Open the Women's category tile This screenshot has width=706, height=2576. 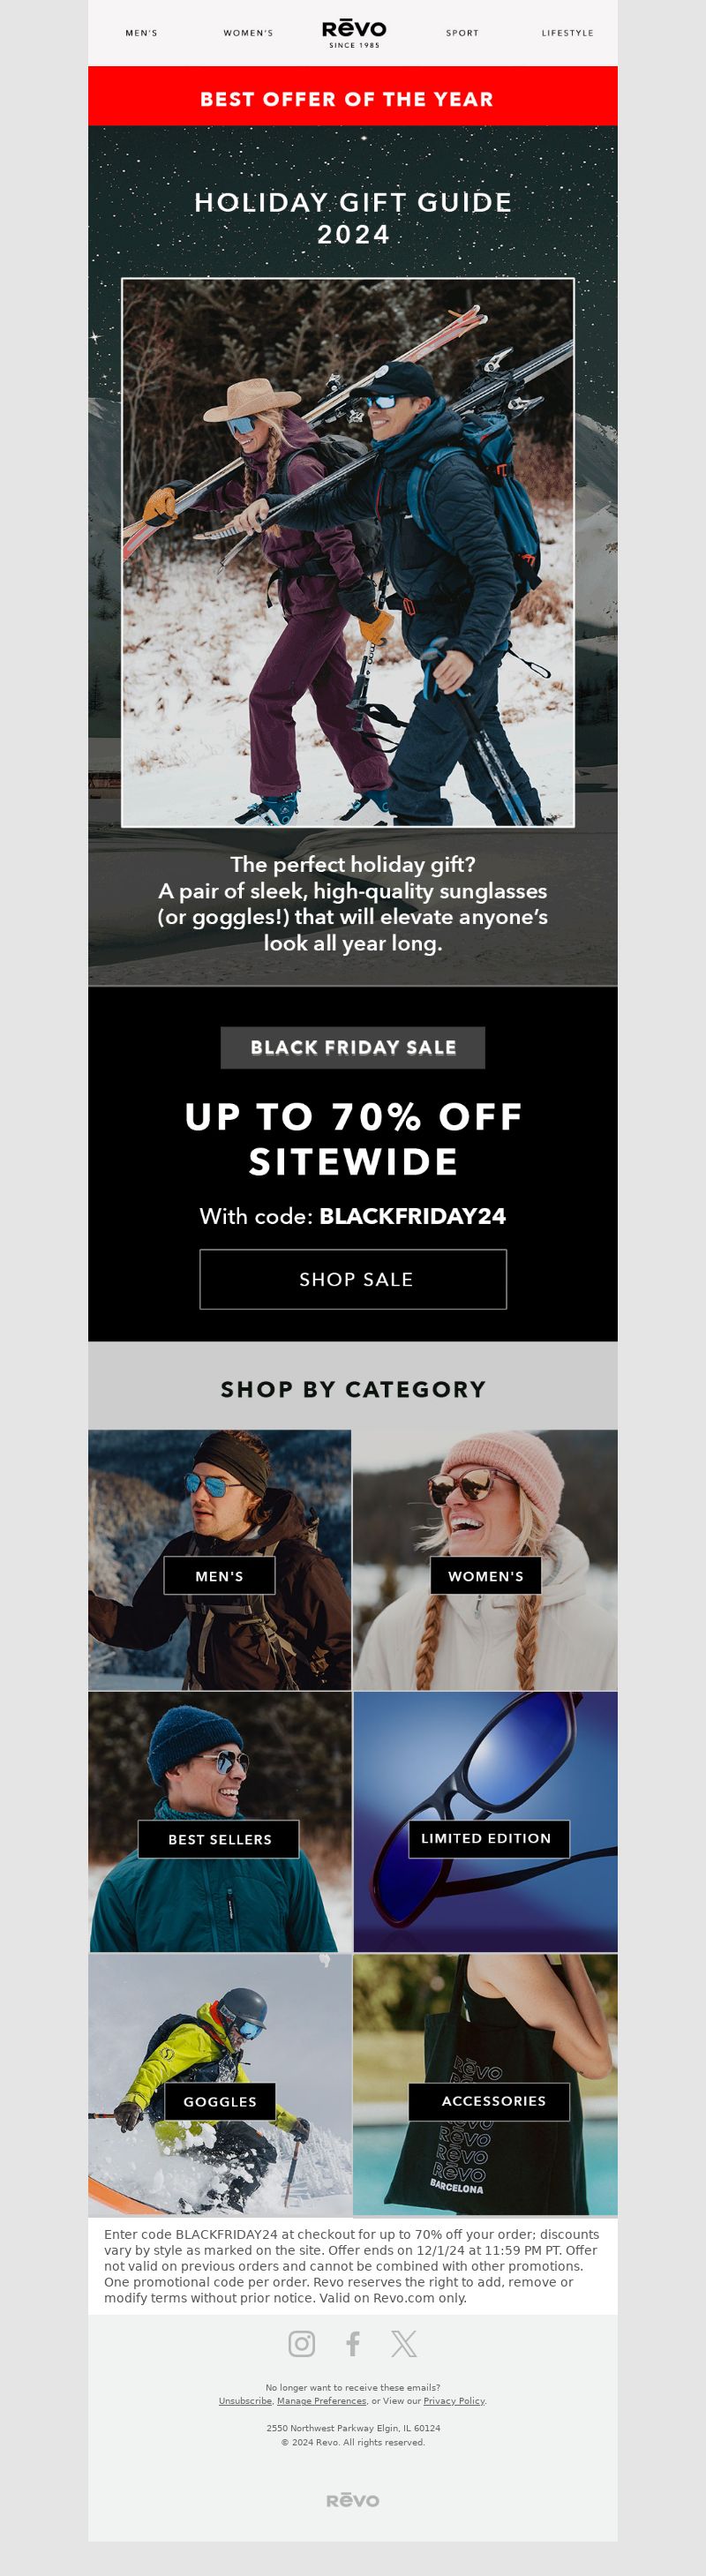tap(486, 1560)
